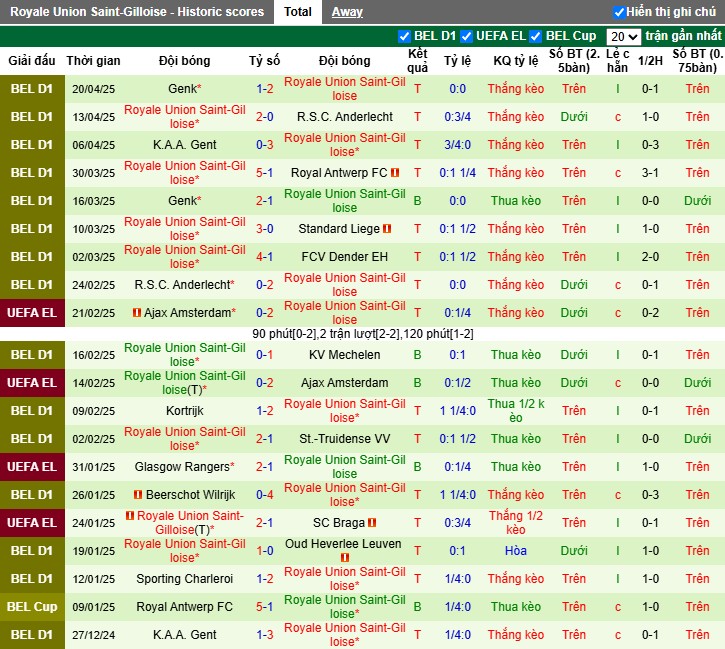The width and height of the screenshot is (725, 649).
Task: Switch to the Away tab
Action: point(347,12)
